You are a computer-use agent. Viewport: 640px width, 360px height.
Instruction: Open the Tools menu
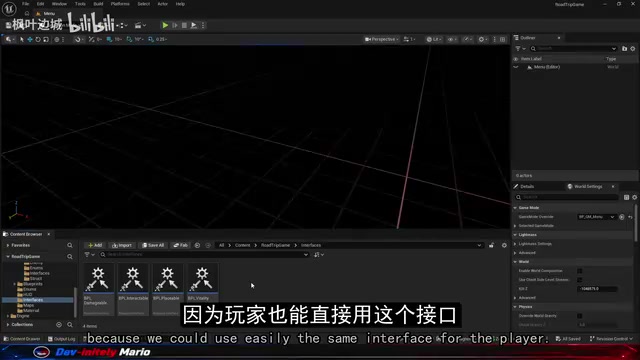click(x=80, y=4)
